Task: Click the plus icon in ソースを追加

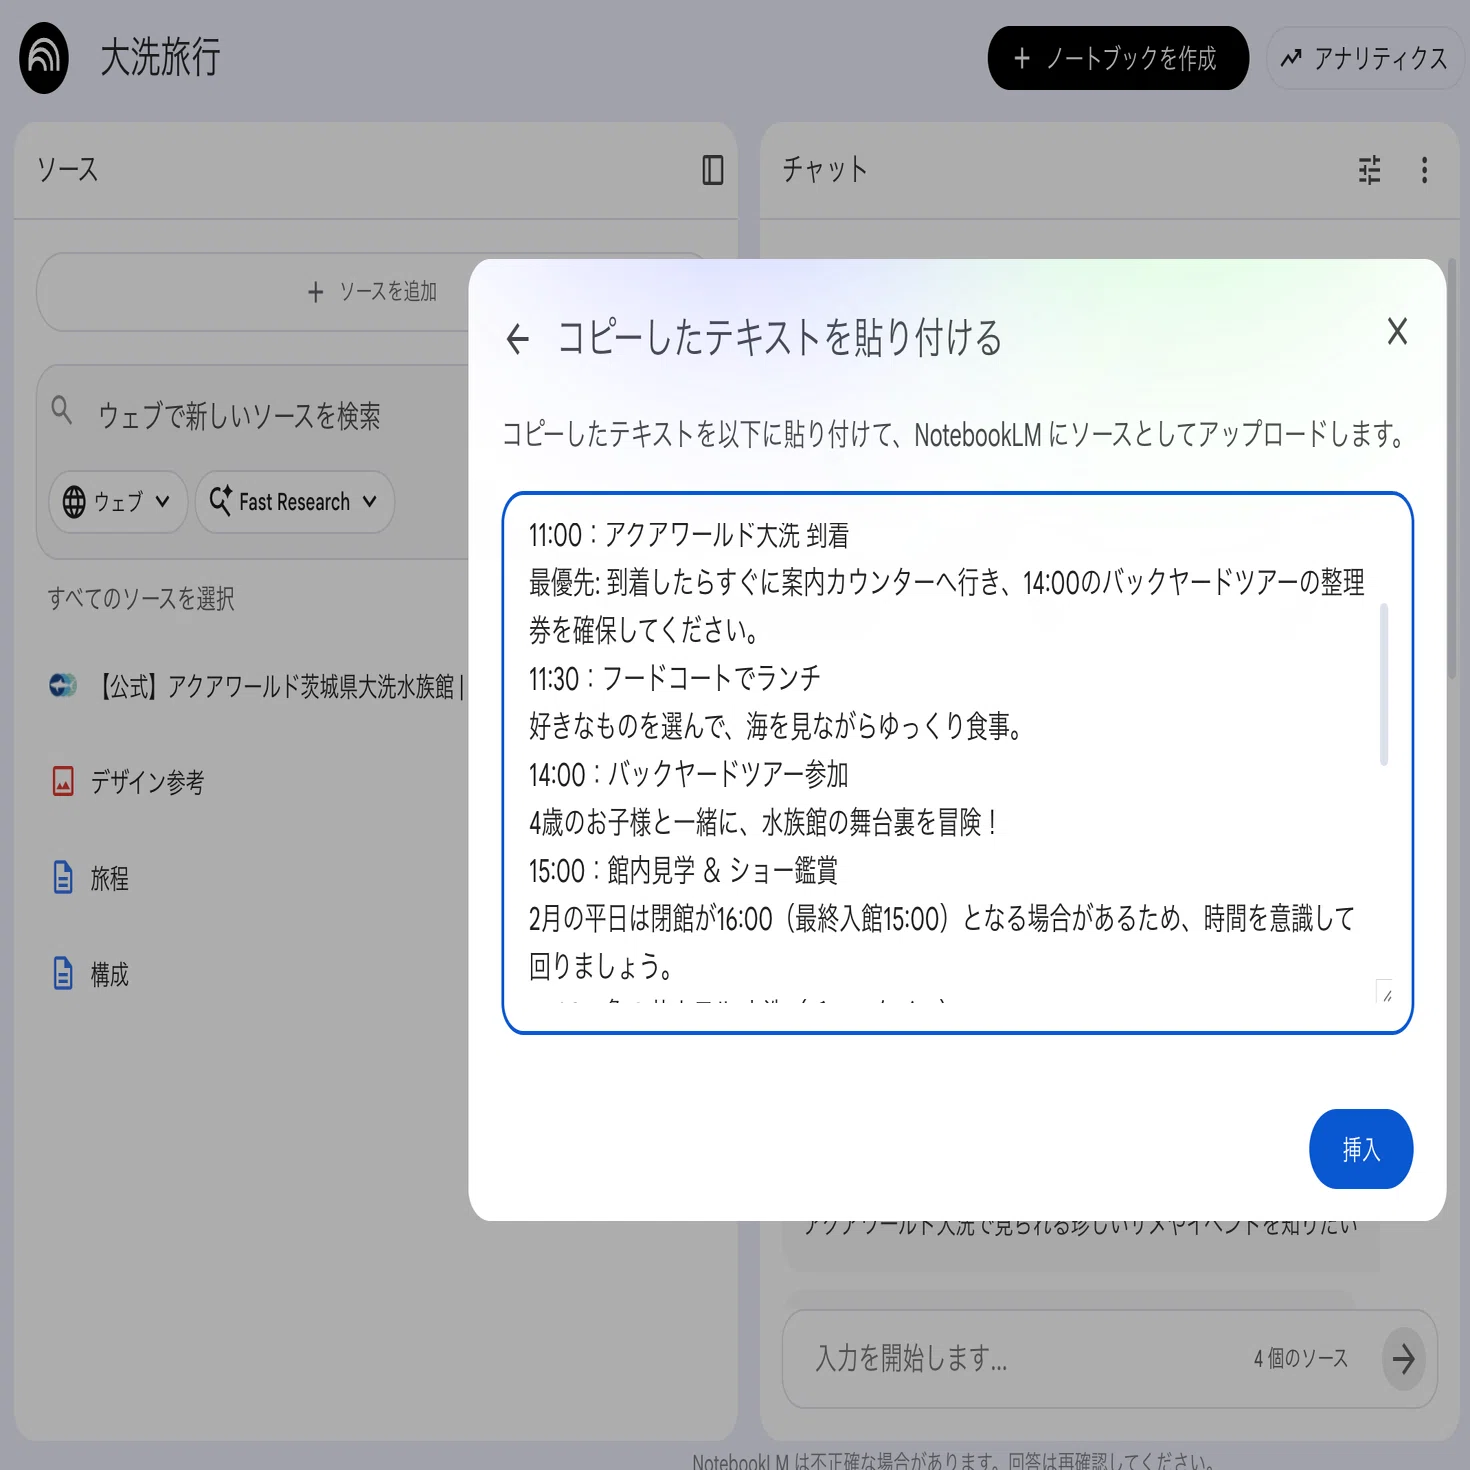Action: coord(316,292)
